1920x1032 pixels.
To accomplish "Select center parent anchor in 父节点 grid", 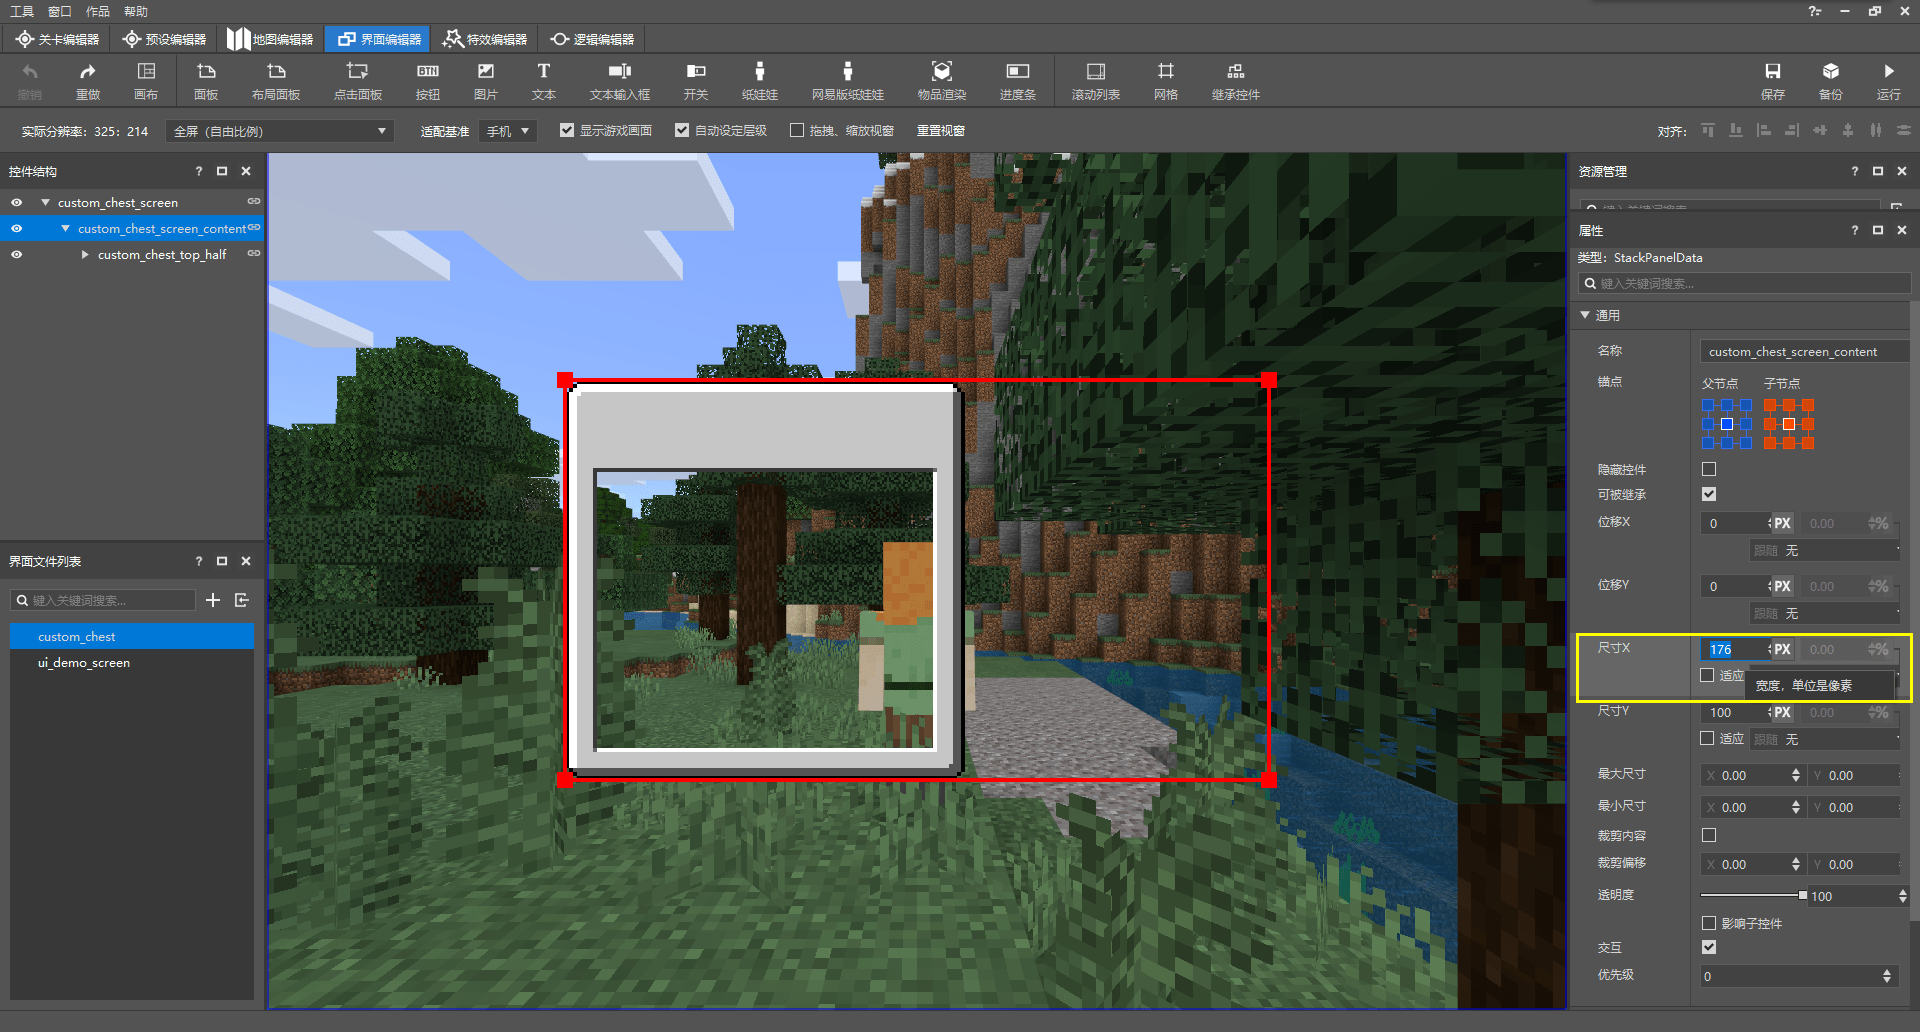I will pyautogui.click(x=1727, y=424).
